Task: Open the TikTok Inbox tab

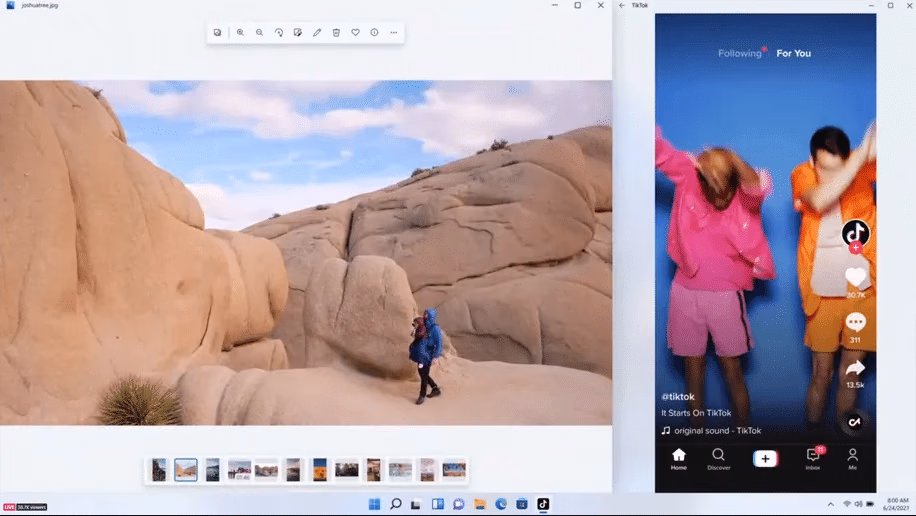Action: coord(813,459)
